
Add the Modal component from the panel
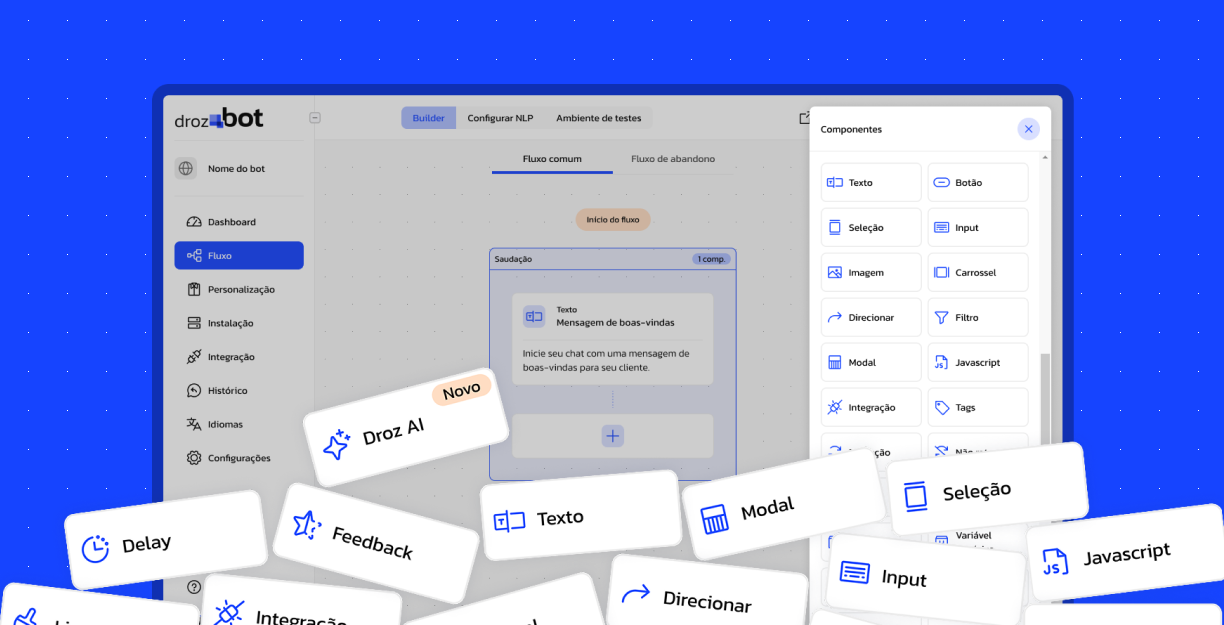[871, 362]
